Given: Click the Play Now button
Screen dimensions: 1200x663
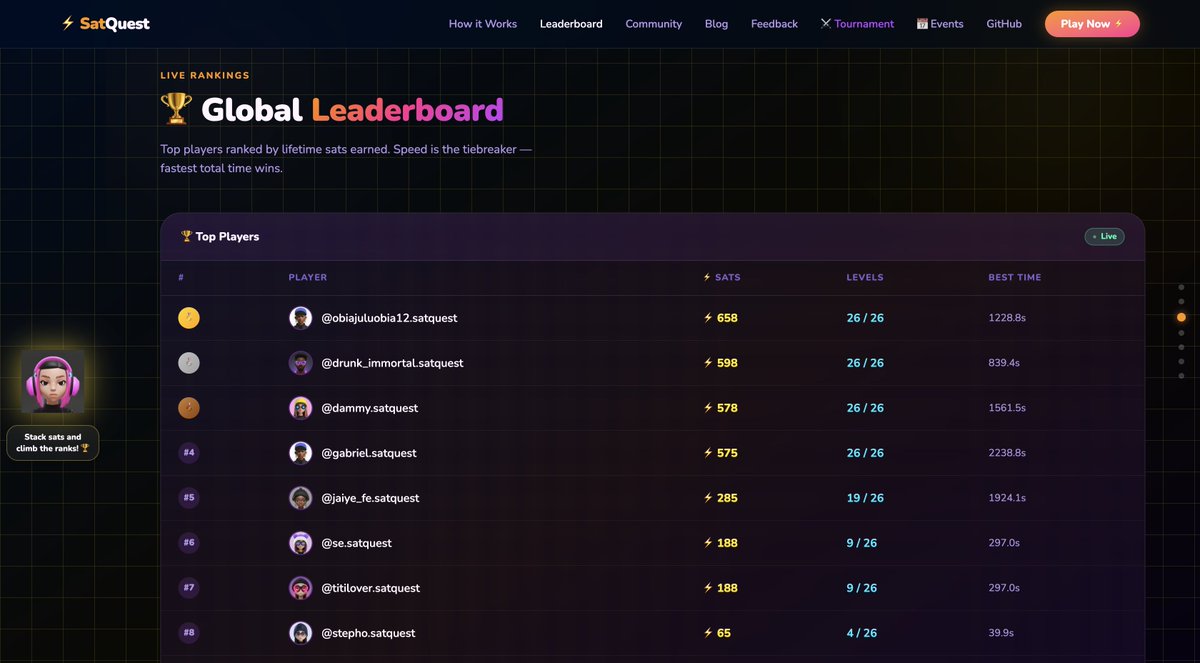Looking at the screenshot, I should (1092, 24).
